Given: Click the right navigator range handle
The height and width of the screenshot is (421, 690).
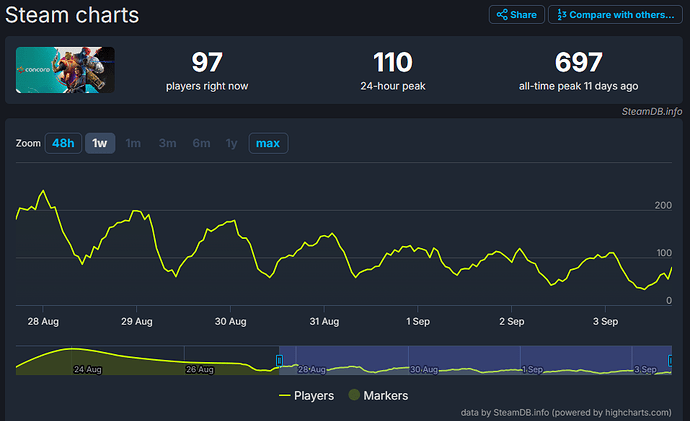Looking at the screenshot, I should tap(670, 361).
